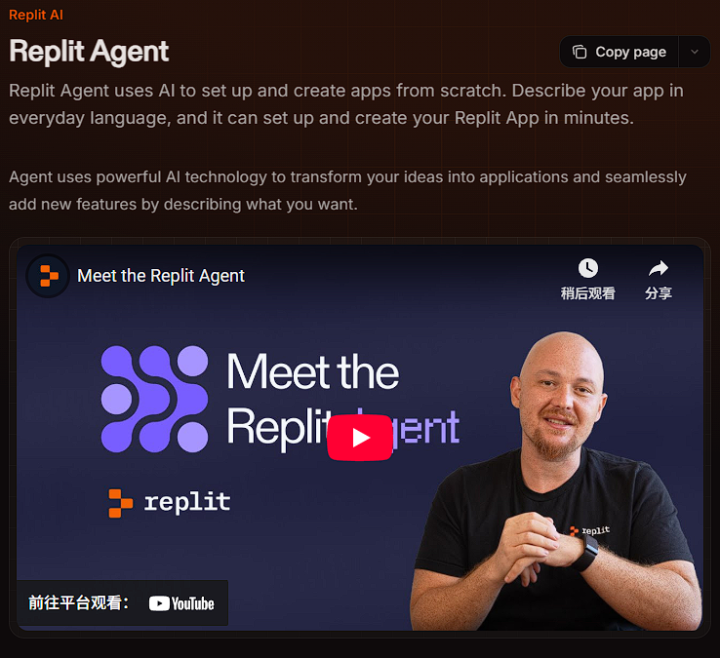Viewport: 720px width, 658px height.
Task: Open the video title Meet the Replit Agent
Action: [x=161, y=276]
